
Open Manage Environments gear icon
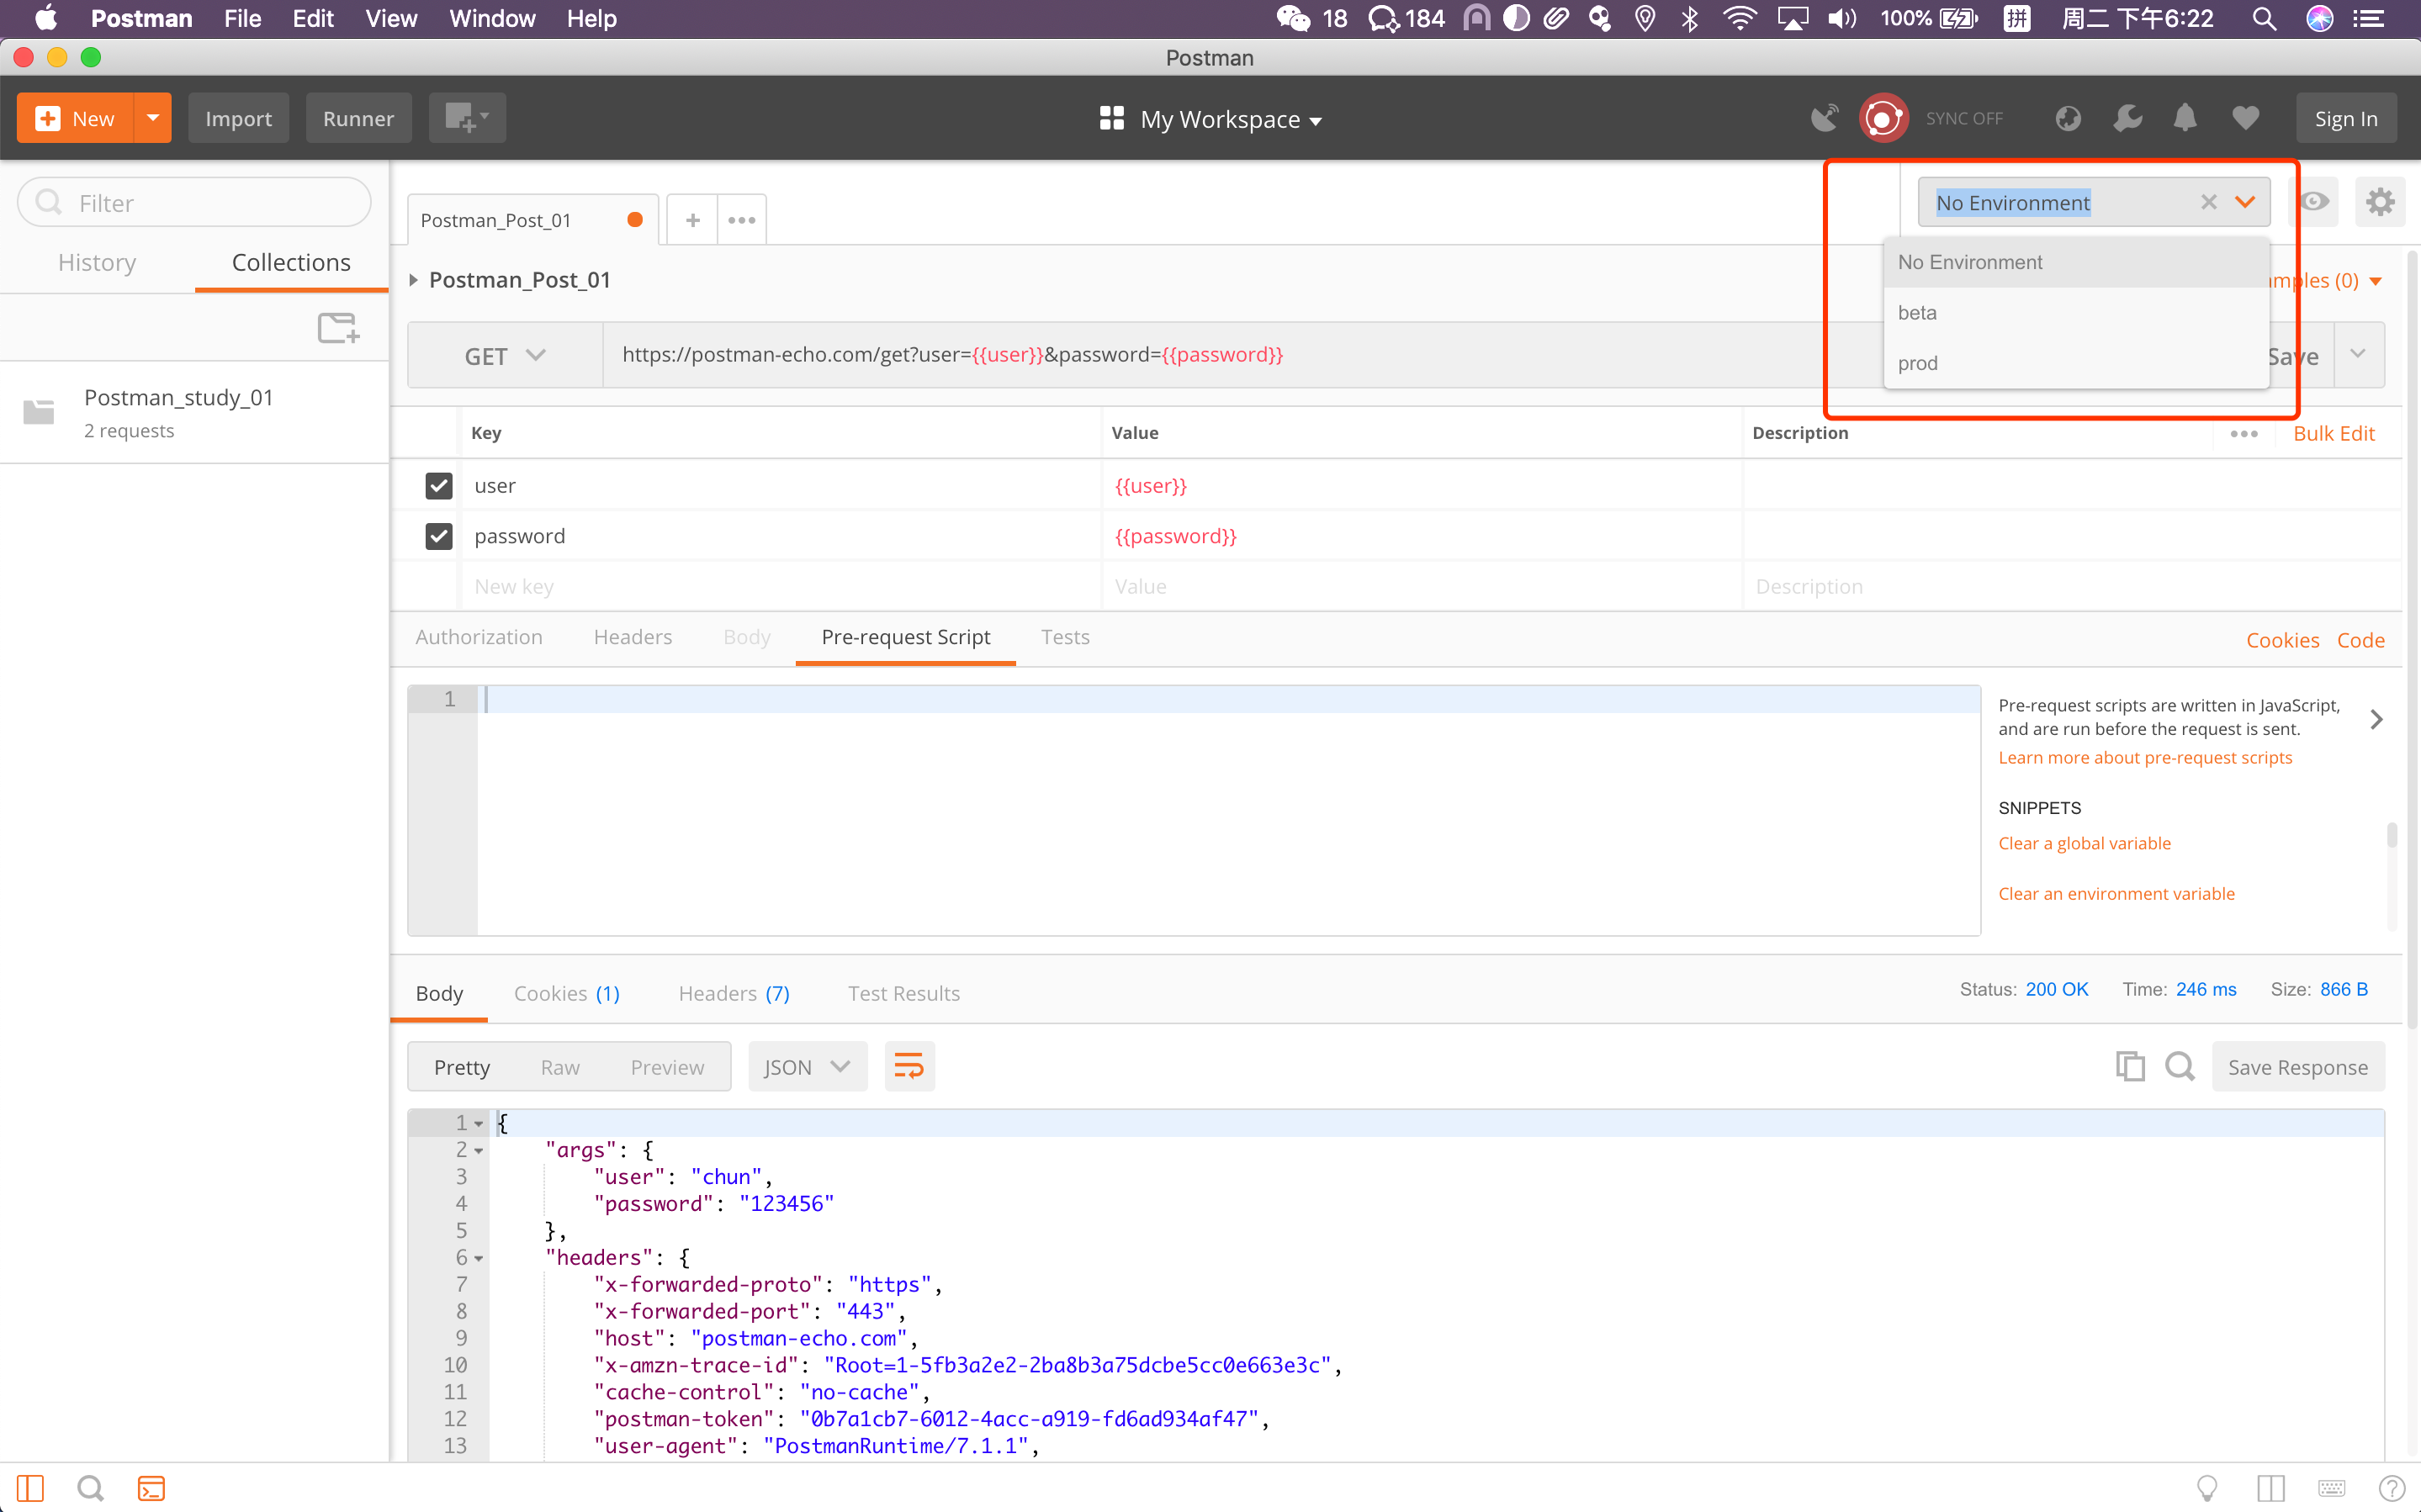click(x=2380, y=202)
